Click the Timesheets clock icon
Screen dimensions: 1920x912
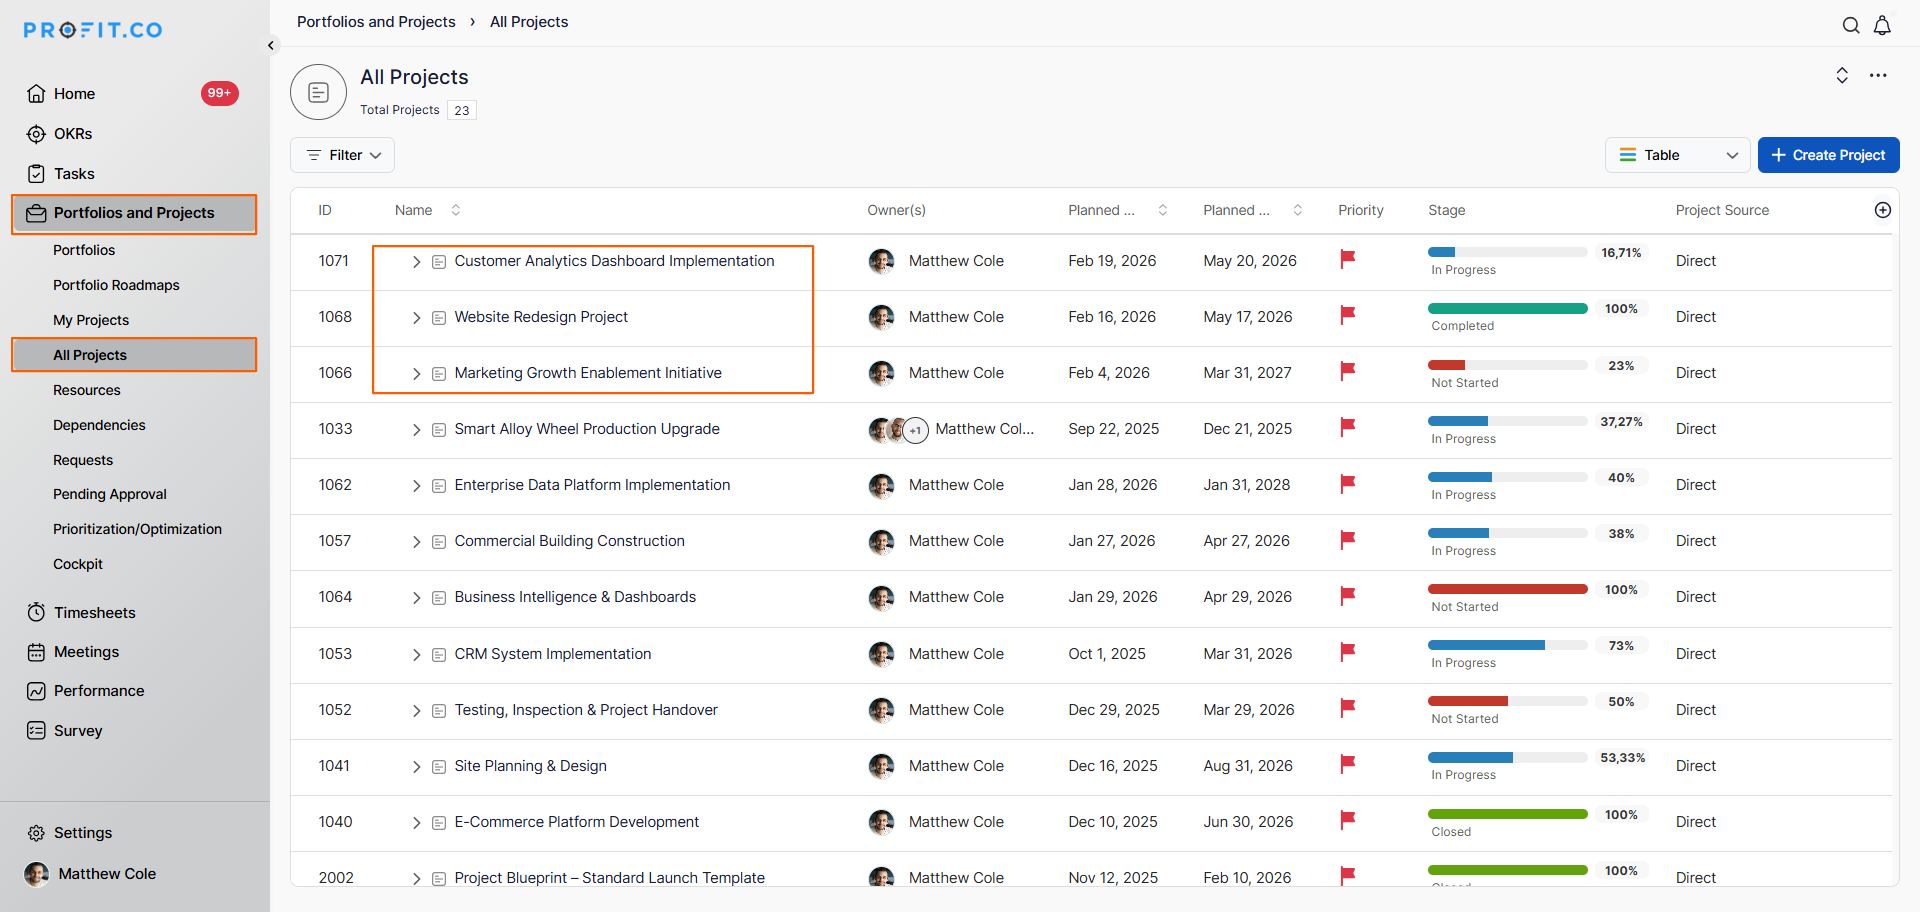37,612
